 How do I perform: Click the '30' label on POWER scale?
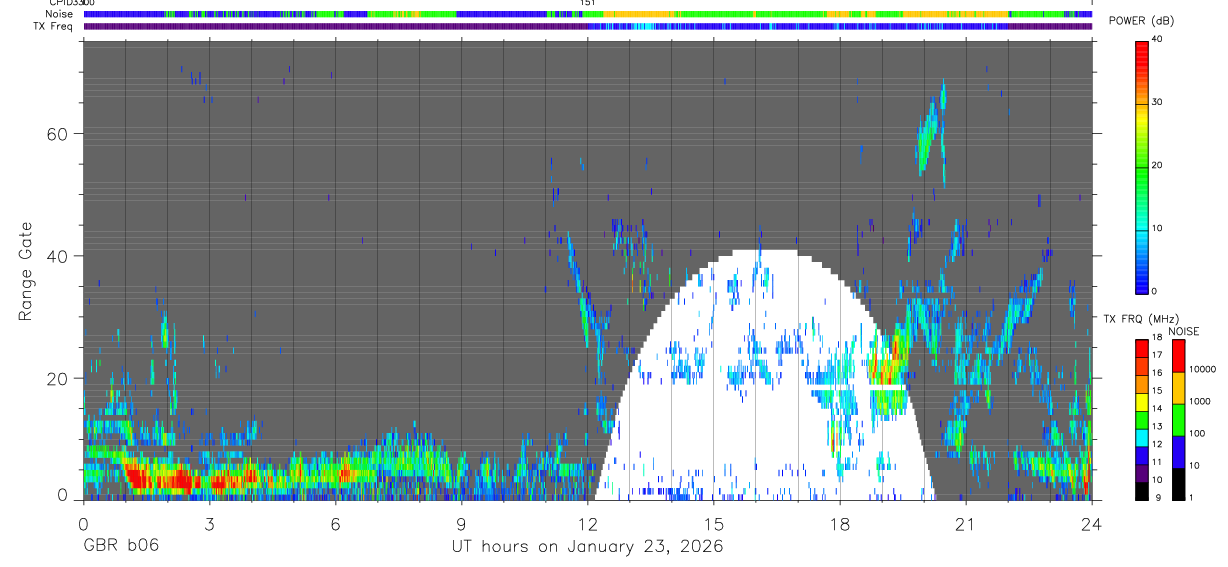(x=1157, y=103)
